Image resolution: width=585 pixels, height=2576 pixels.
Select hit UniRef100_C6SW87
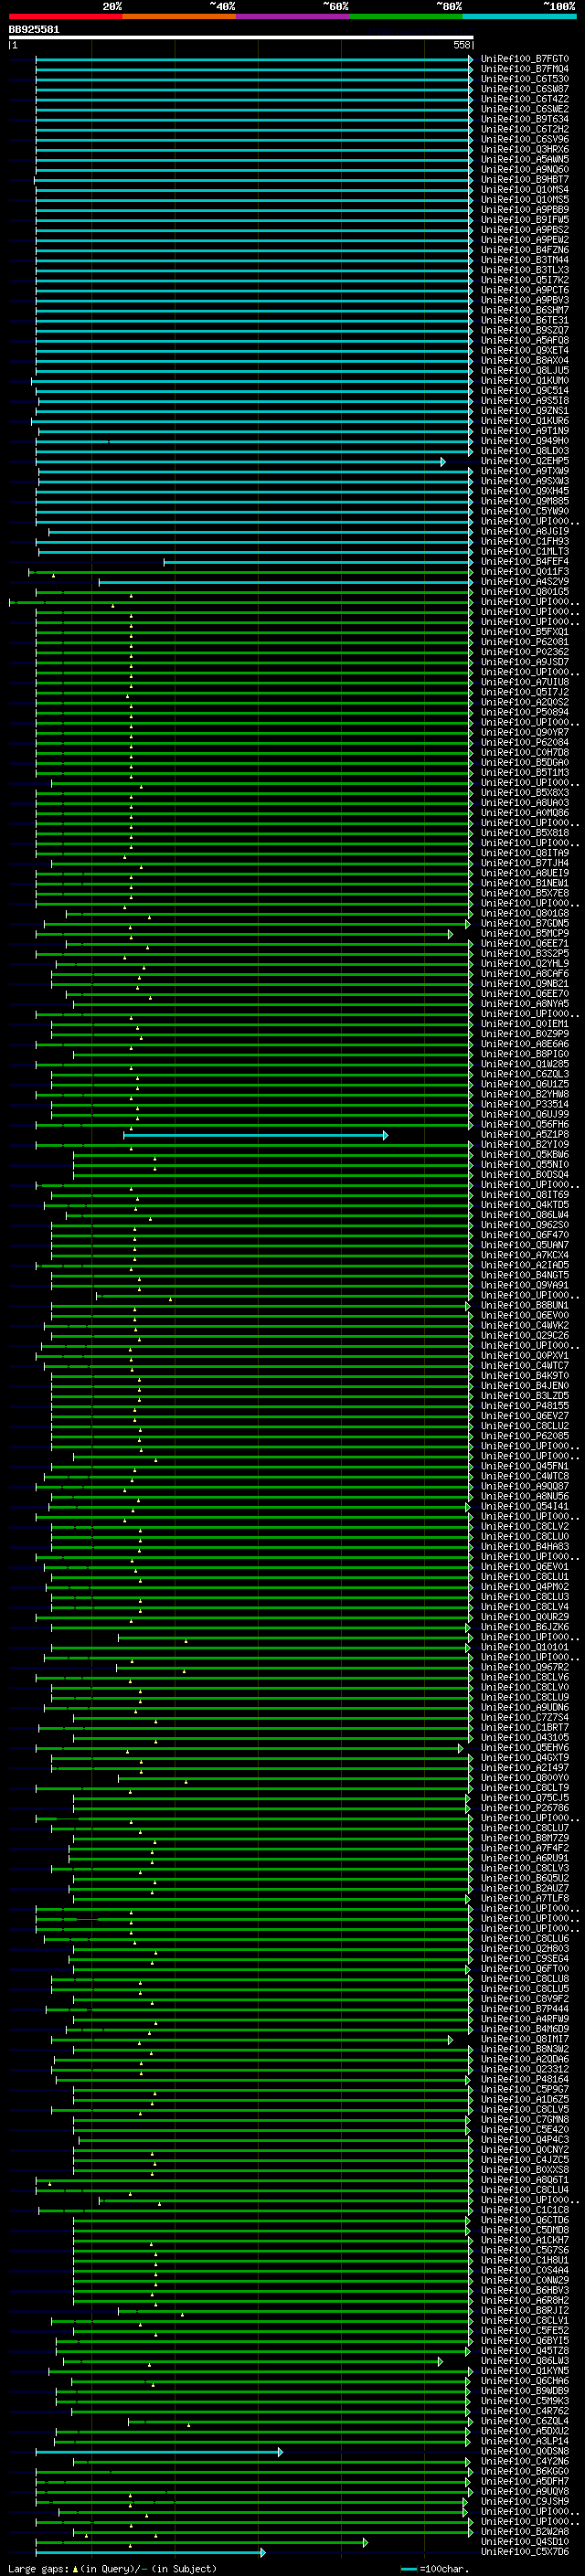524,89
